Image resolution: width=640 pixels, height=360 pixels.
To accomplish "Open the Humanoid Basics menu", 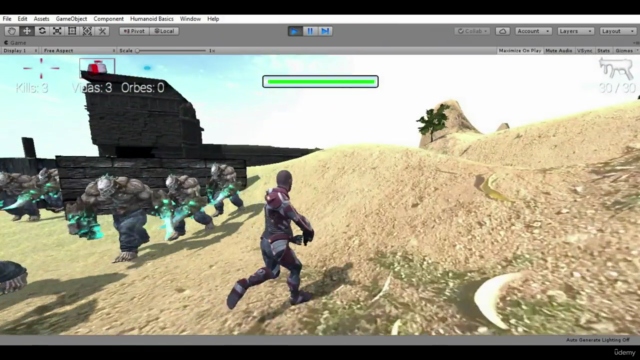I will tap(152, 19).
